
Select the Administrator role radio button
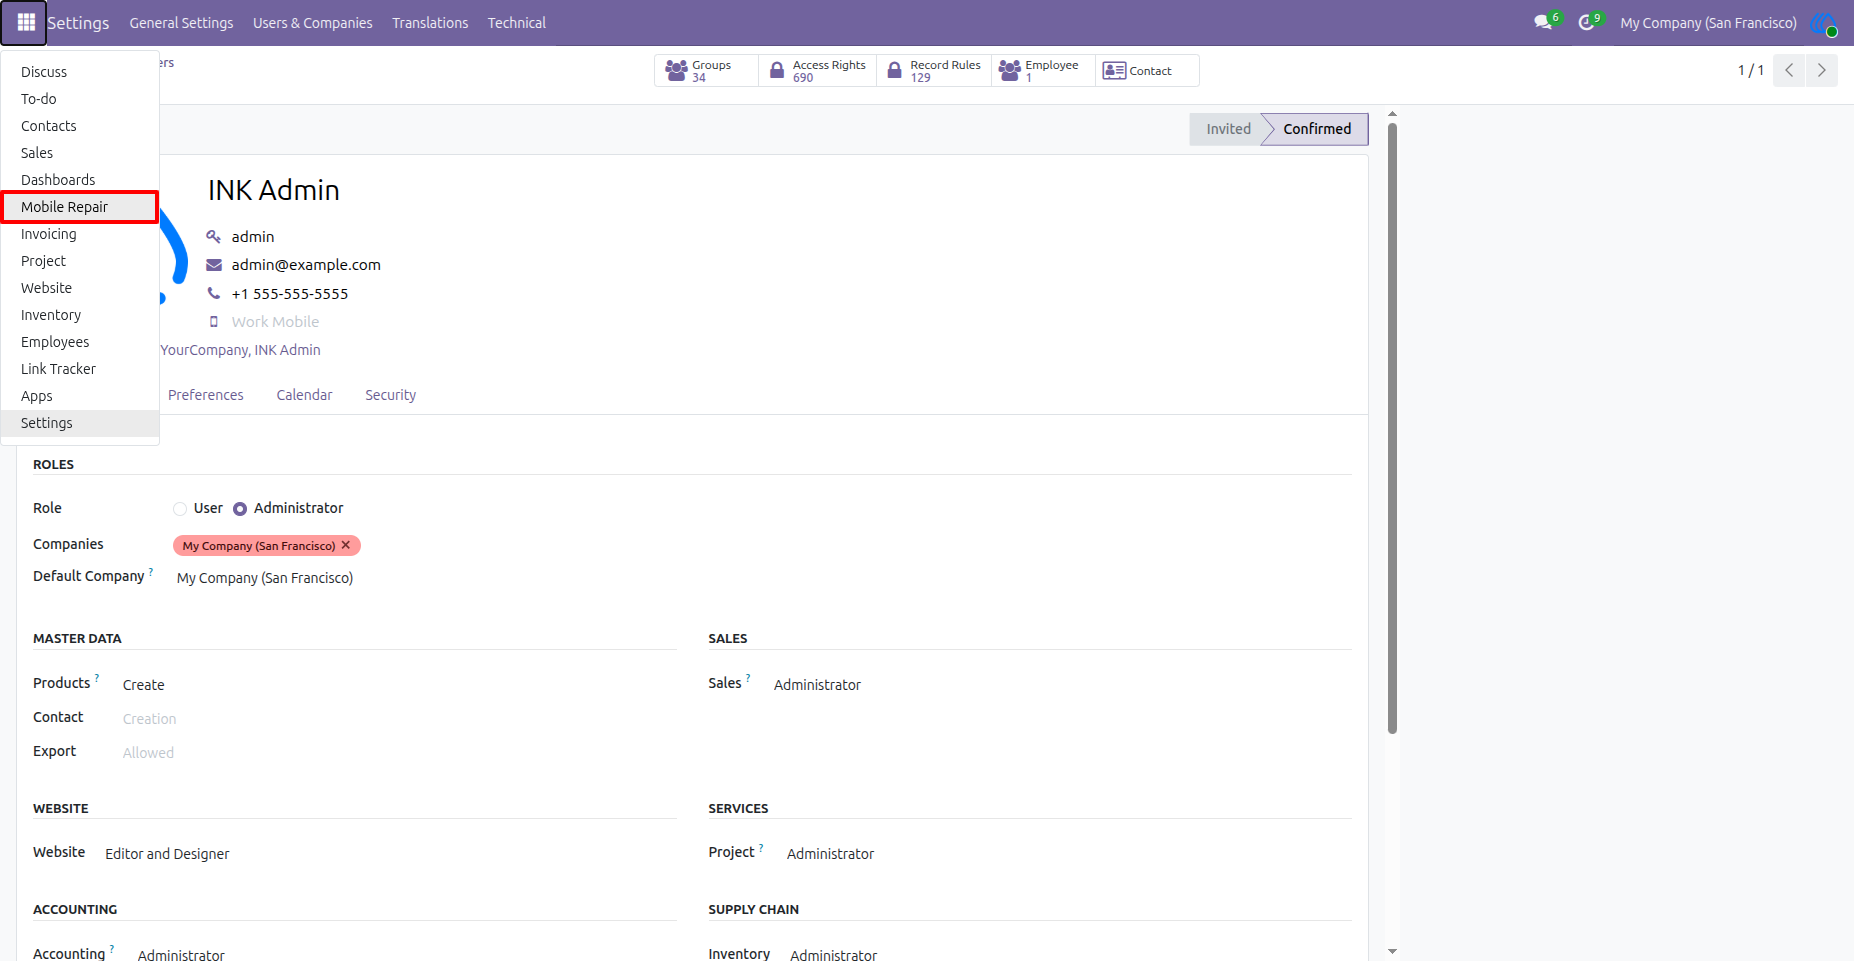click(x=240, y=509)
